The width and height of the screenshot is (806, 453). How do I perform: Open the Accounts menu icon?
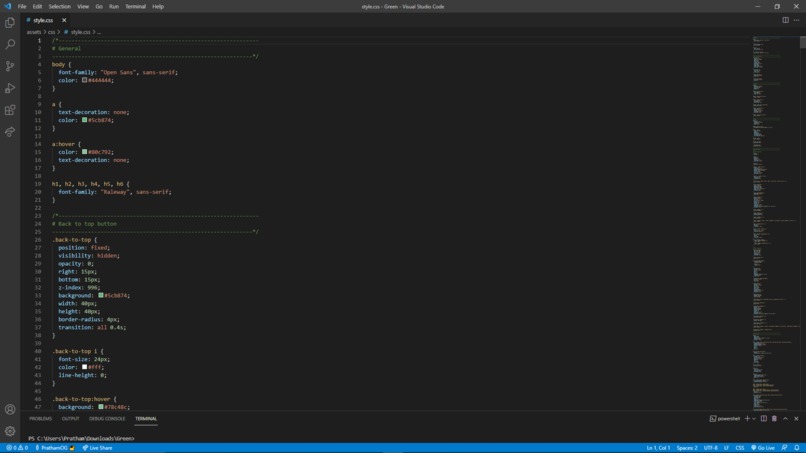(10, 409)
